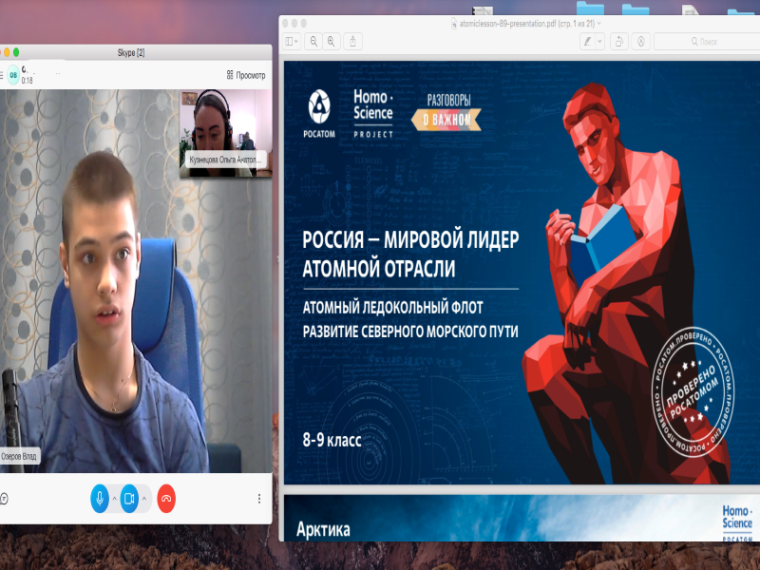Click the Поиск search field in Preview

click(x=707, y=42)
